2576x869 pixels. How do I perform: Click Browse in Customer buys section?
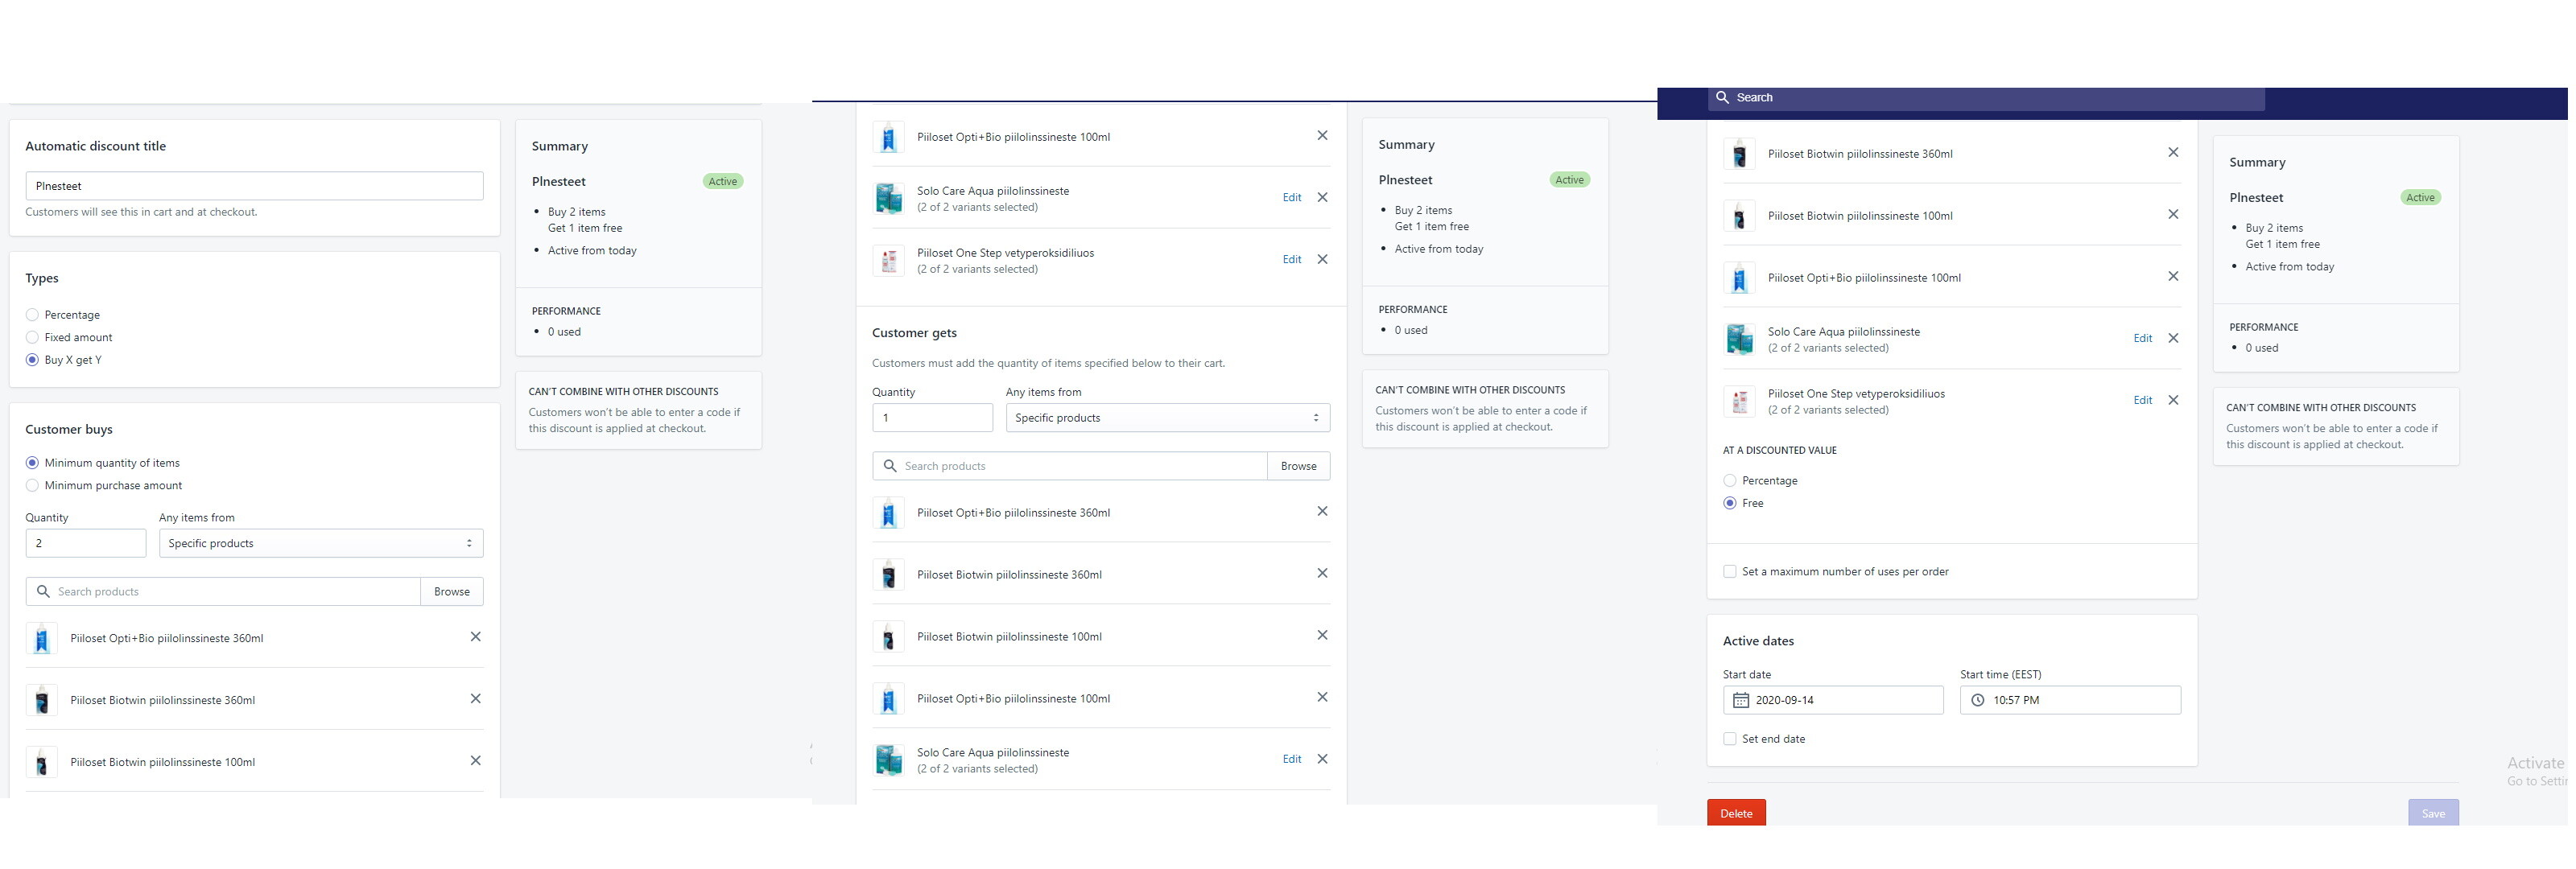click(451, 592)
